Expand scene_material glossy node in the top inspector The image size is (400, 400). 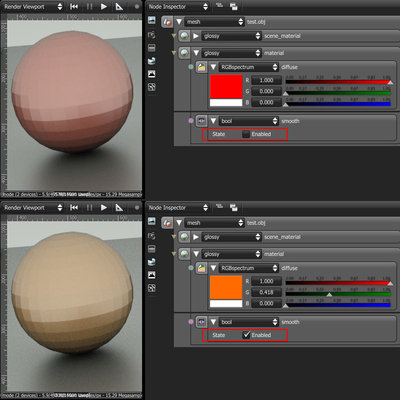tap(196, 36)
